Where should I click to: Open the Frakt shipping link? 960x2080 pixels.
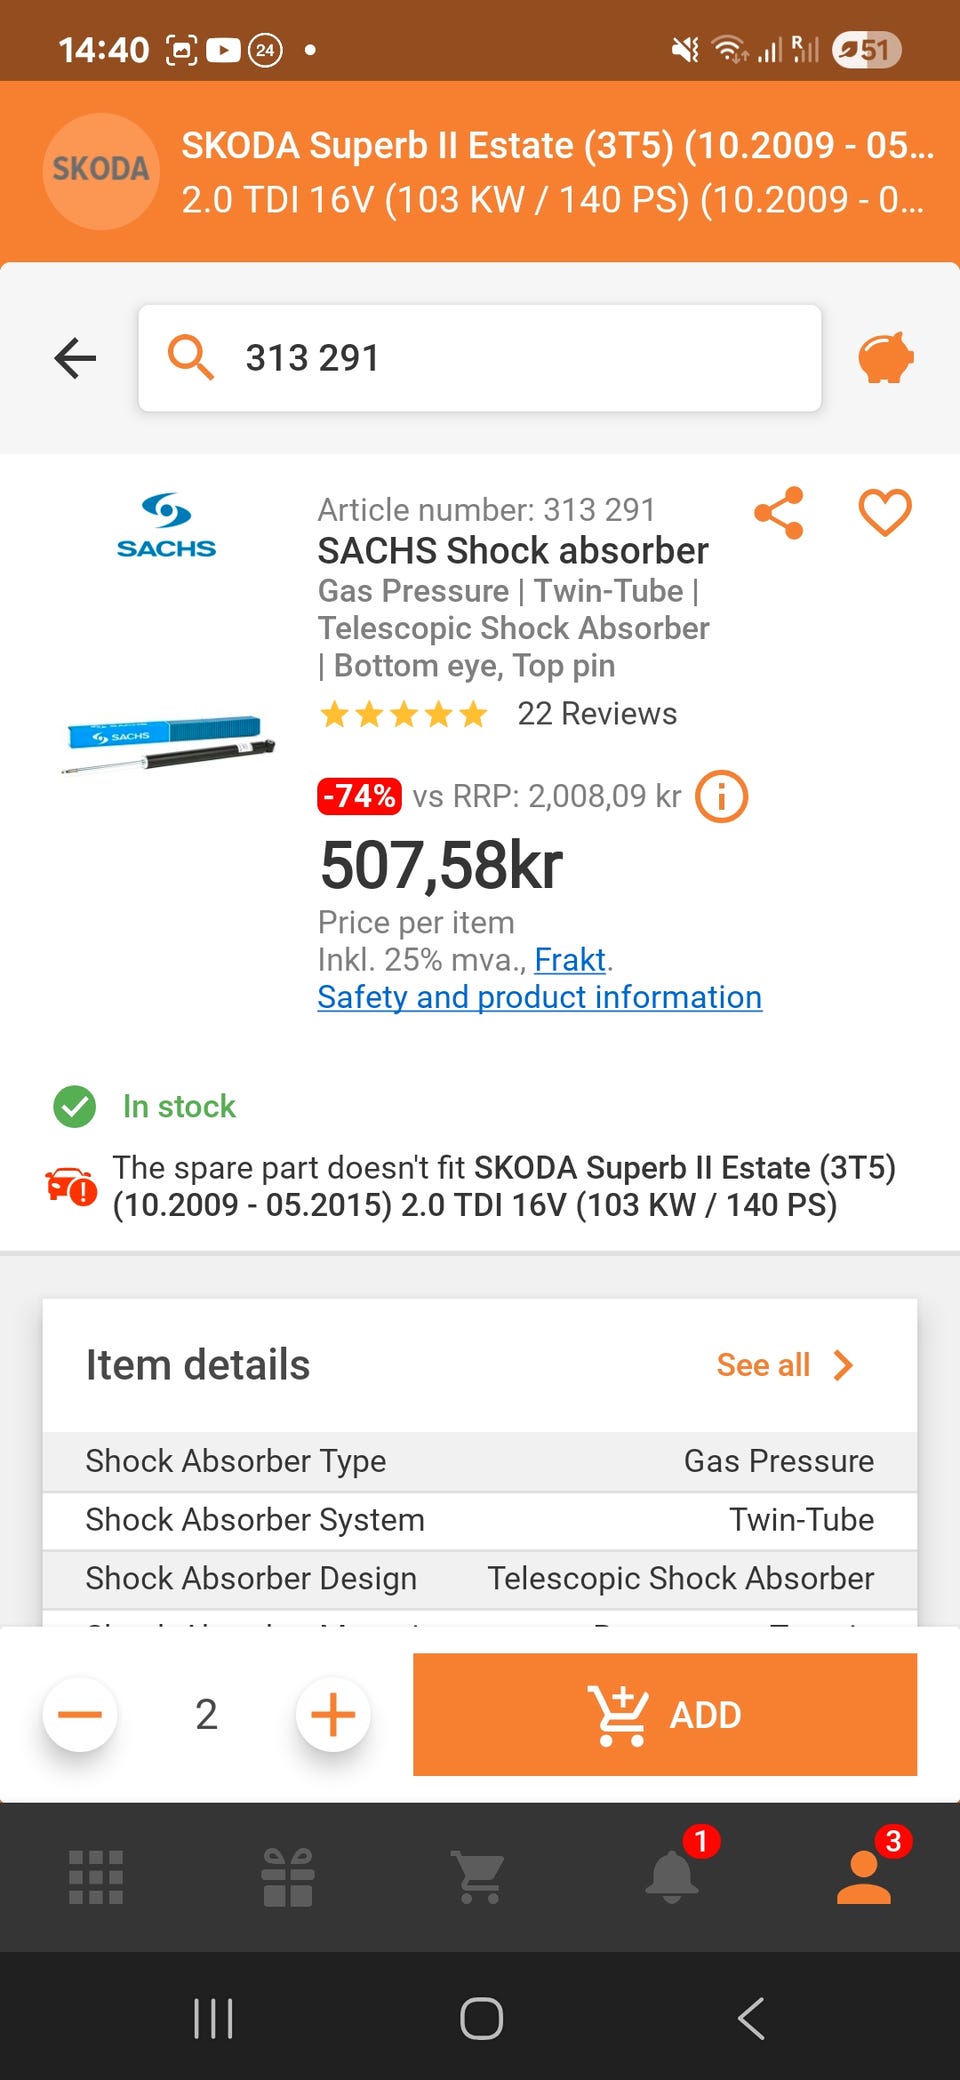point(570,960)
